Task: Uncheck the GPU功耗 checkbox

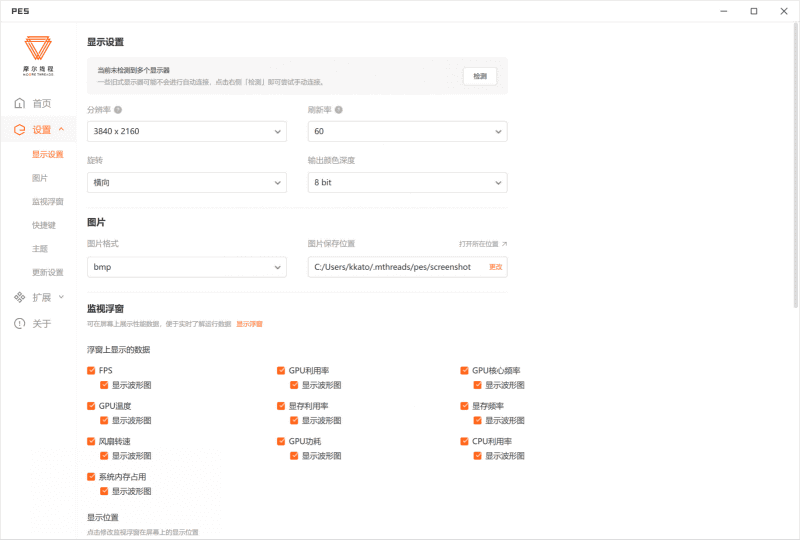Action: point(281,441)
